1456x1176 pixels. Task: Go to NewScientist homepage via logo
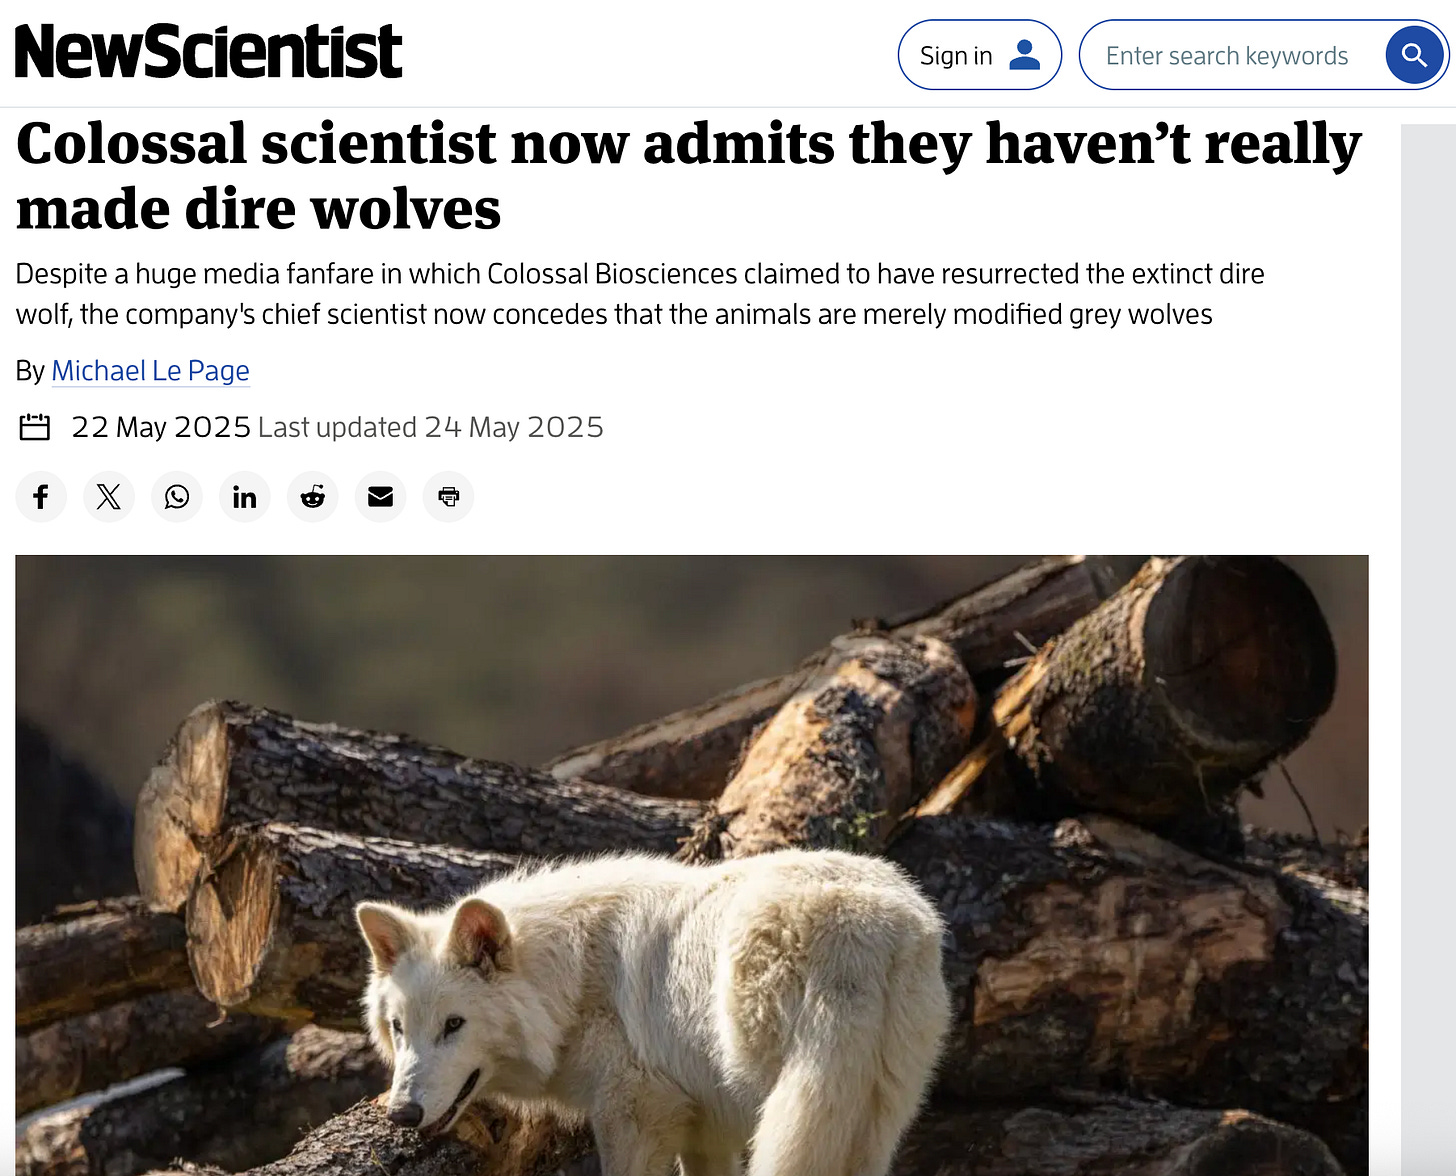pos(208,51)
